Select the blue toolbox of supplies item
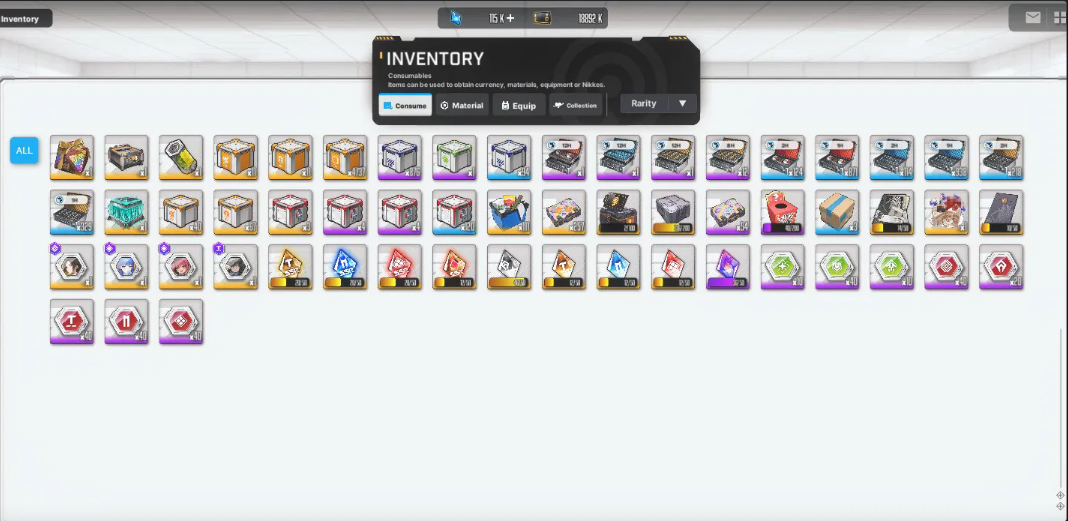This screenshot has width=1068, height=521. (x=509, y=212)
